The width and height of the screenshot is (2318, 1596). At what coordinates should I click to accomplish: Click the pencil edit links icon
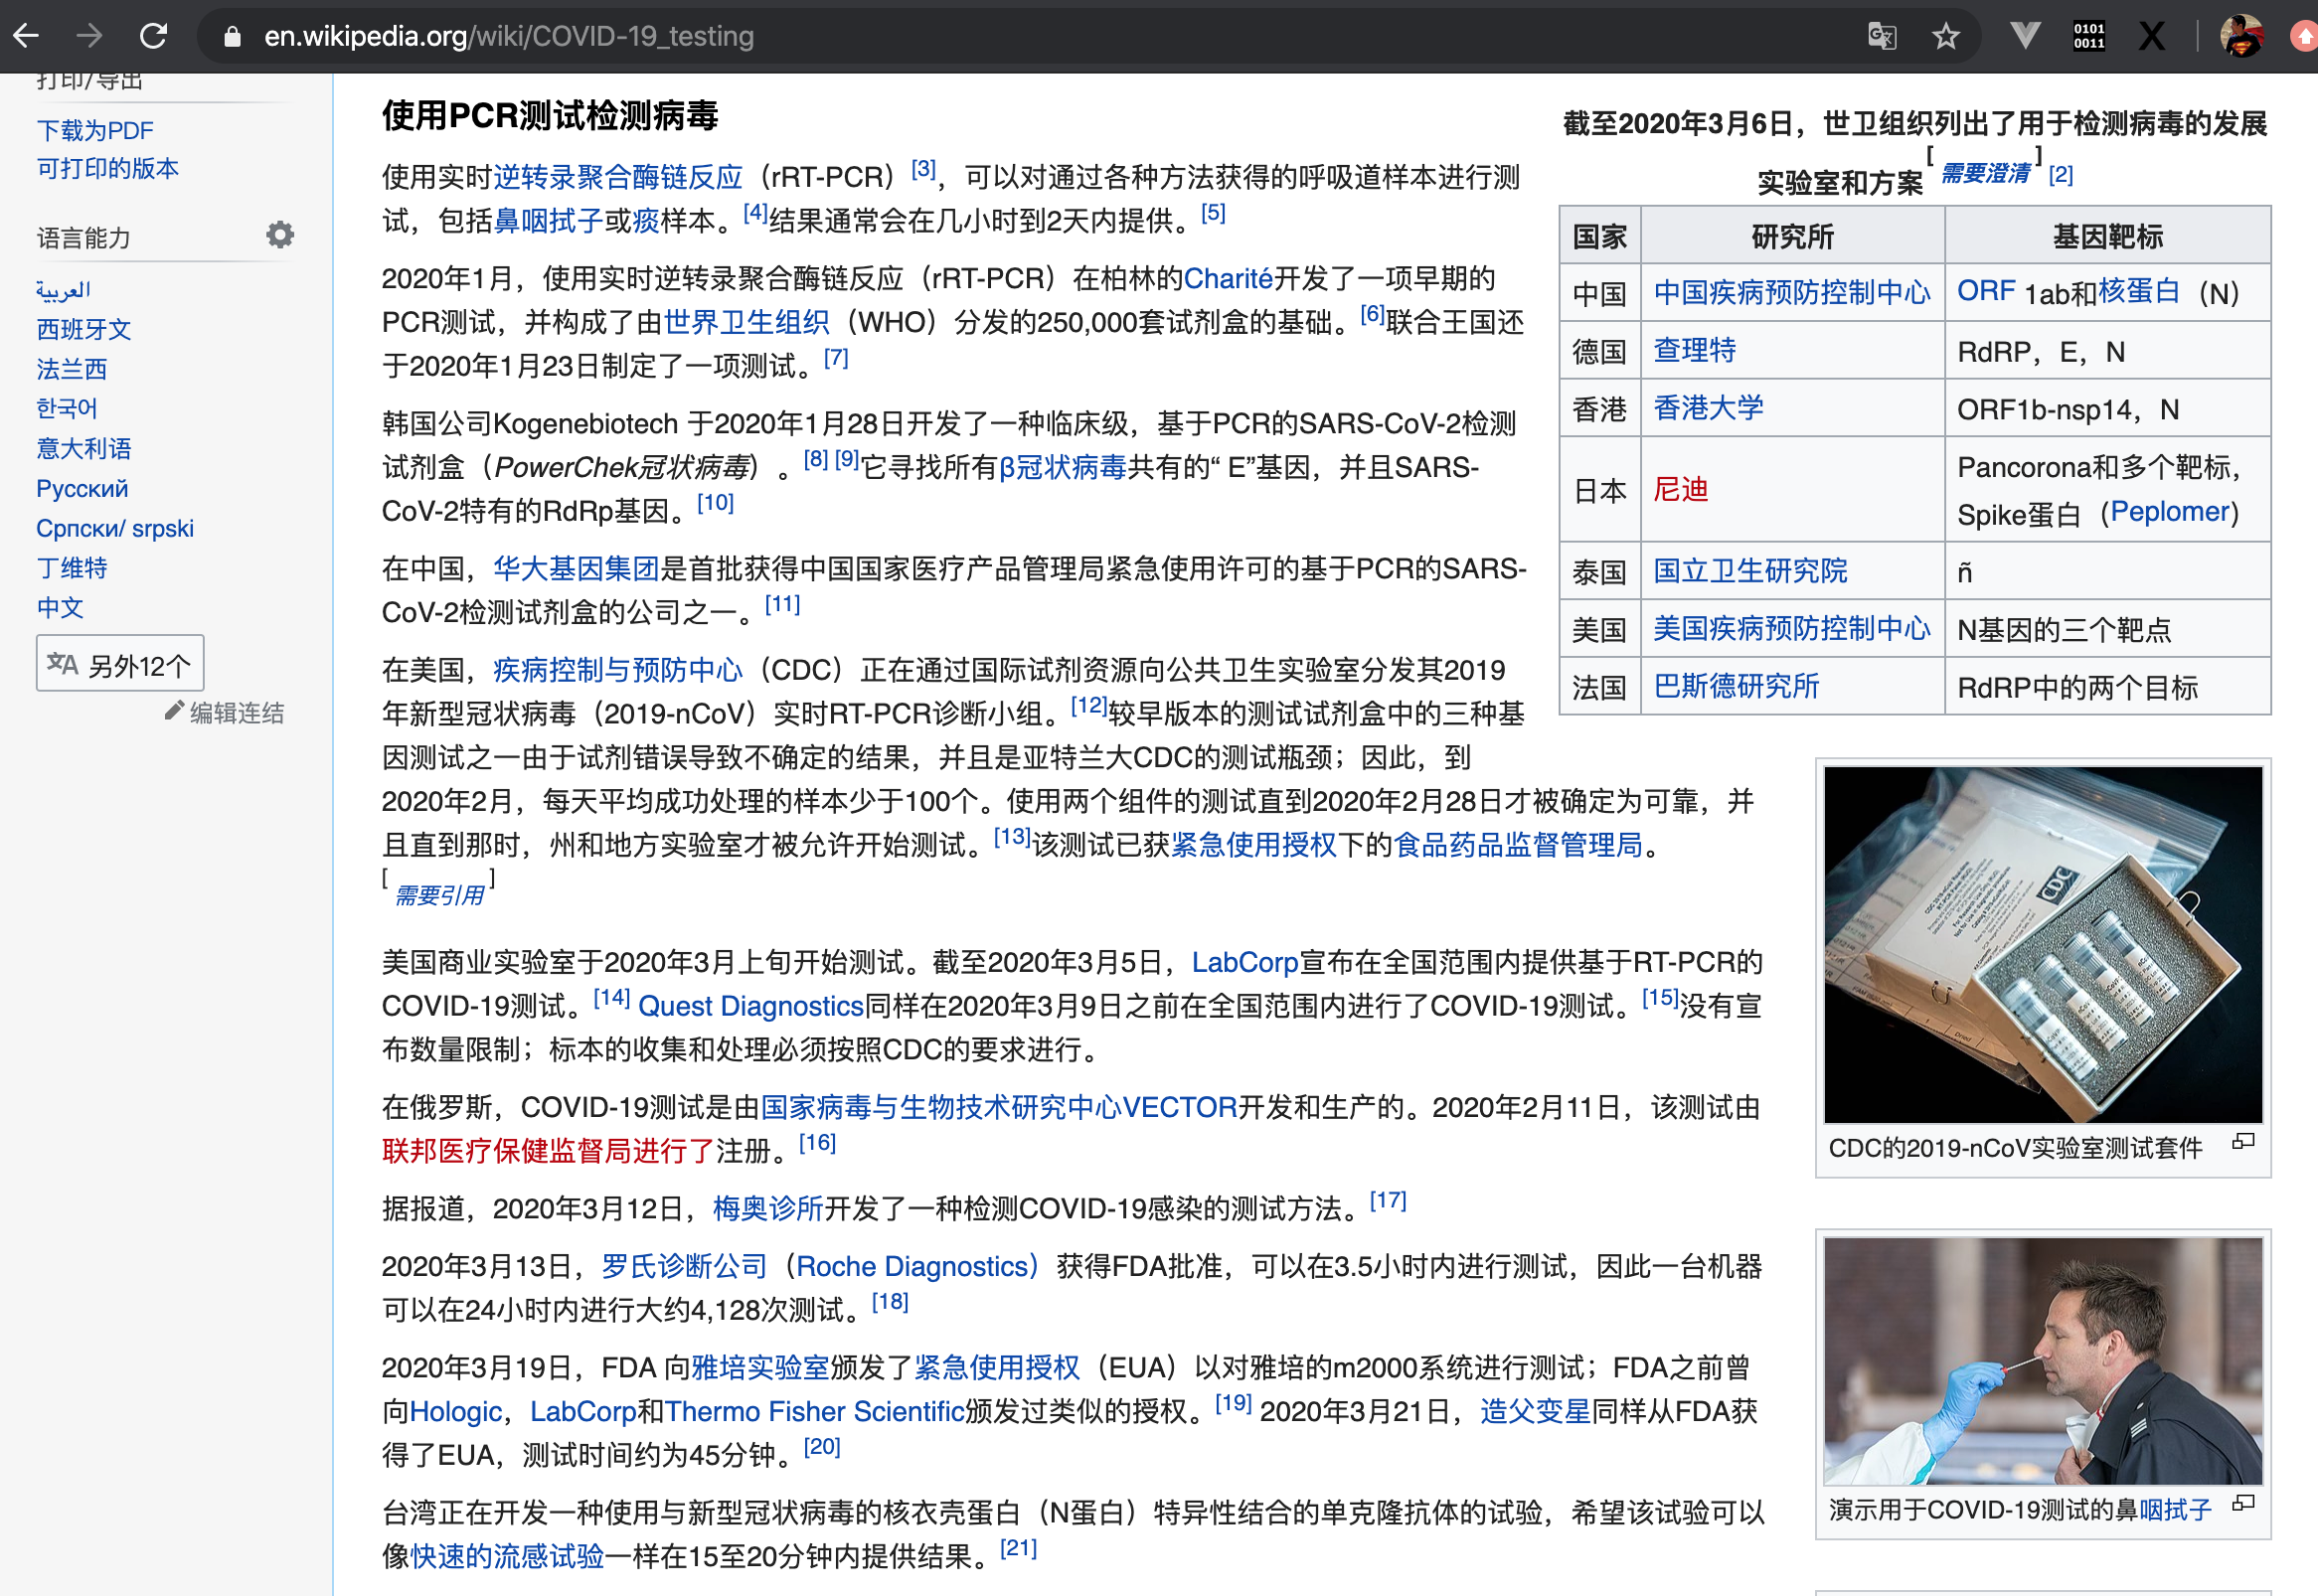pyautogui.click(x=174, y=711)
